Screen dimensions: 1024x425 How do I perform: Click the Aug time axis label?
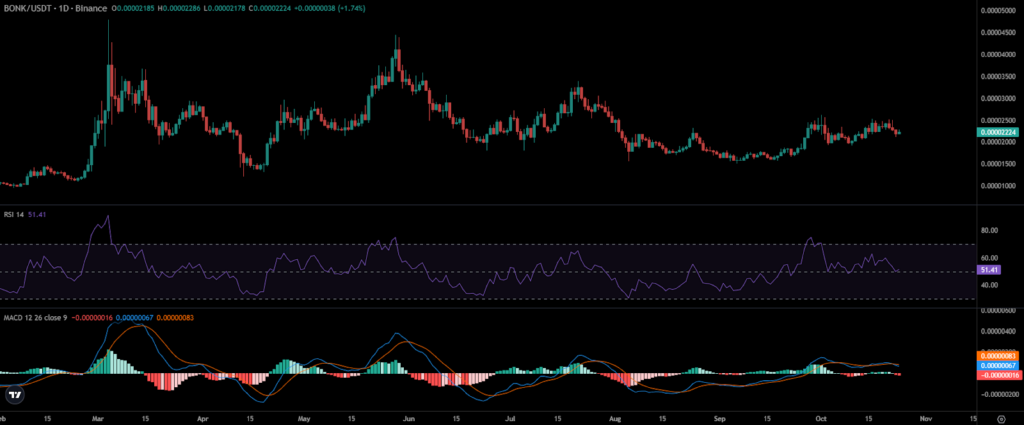(x=615, y=418)
